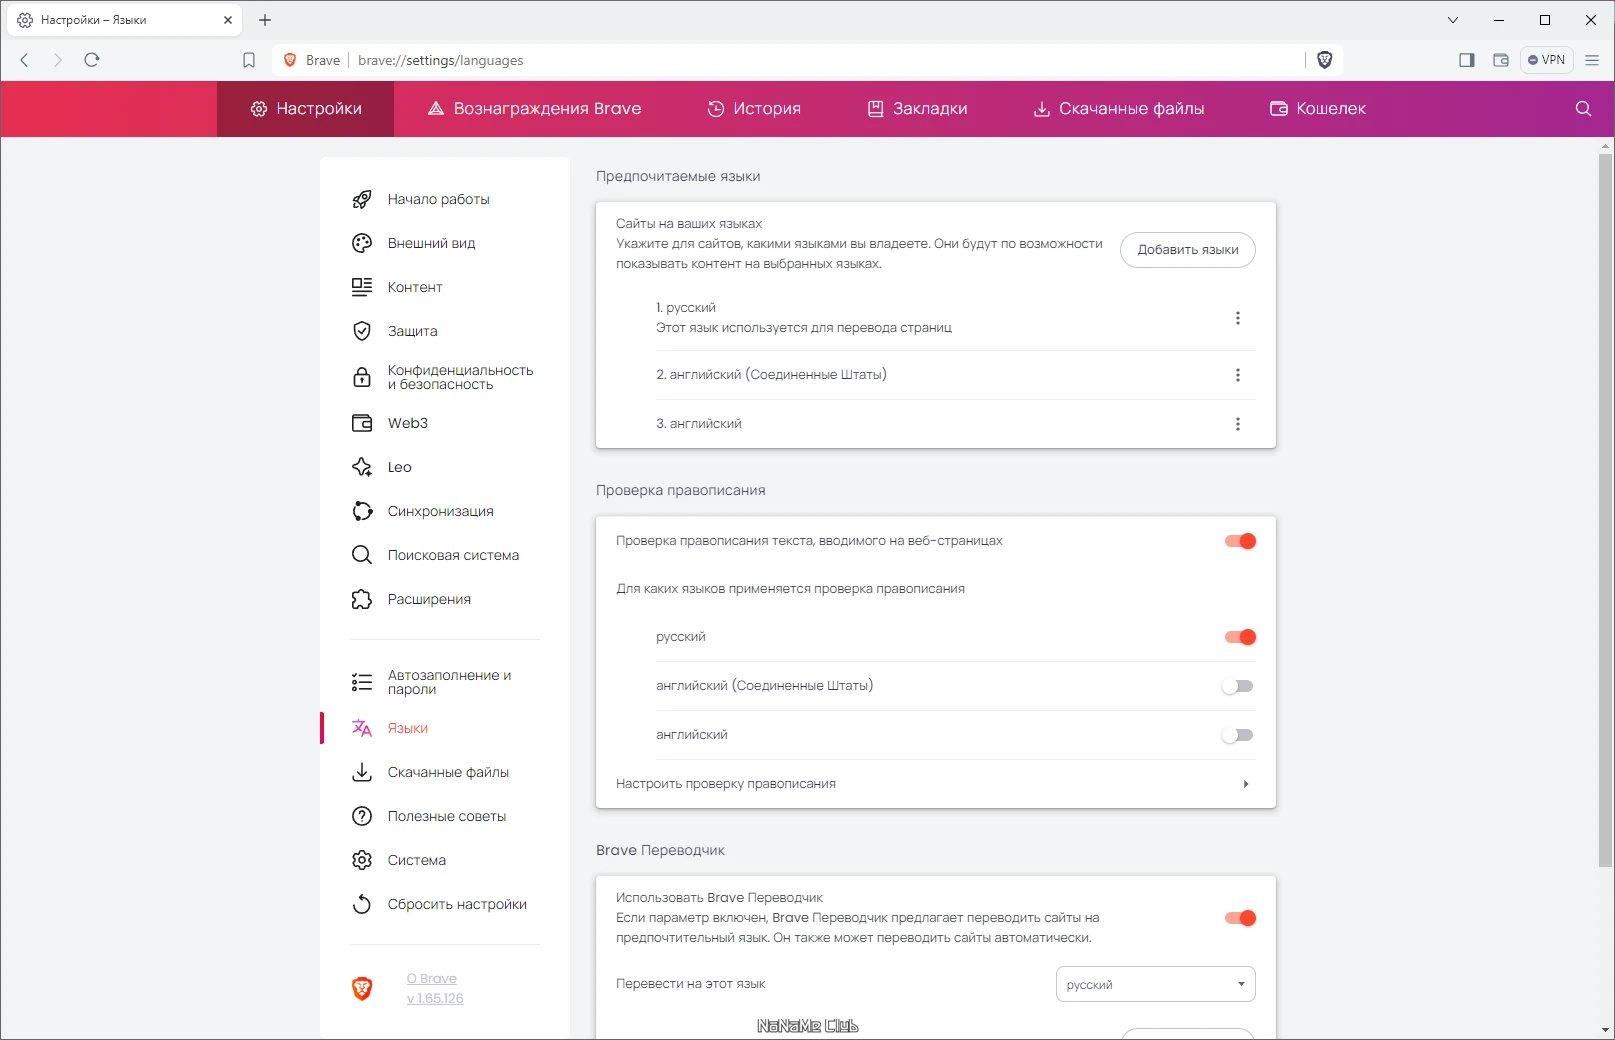Viewport: 1615px width, 1040px height.
Task: Open a new tab with plus button
Action: pos(265,20)
